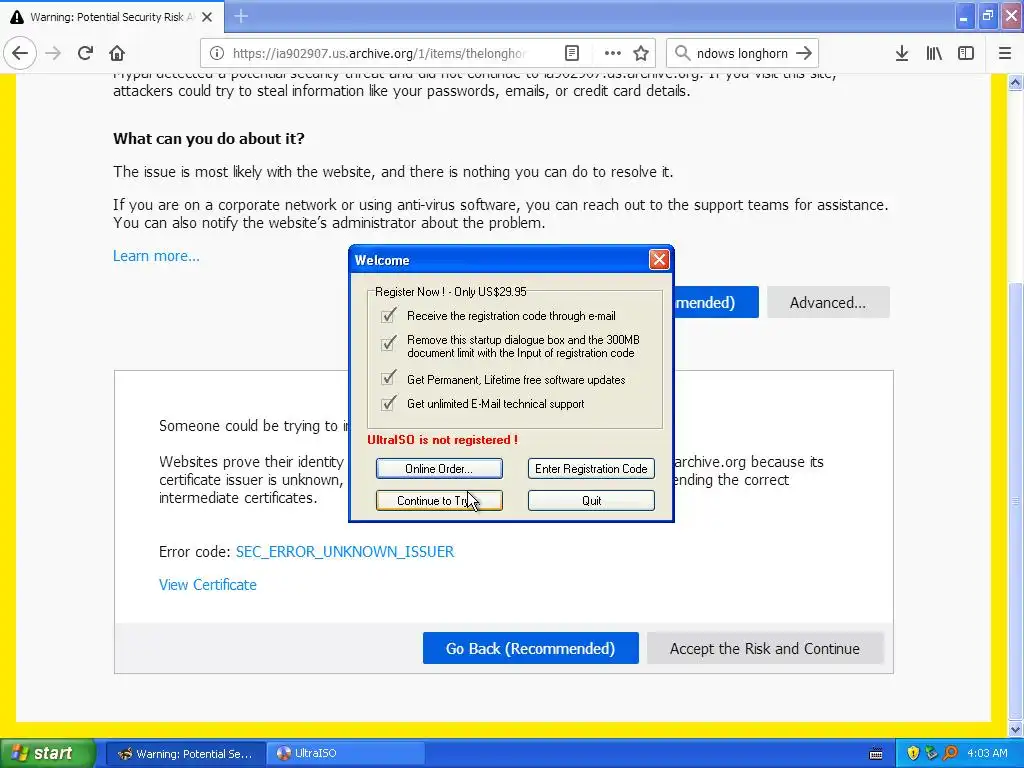The image size is (1024, 768).
Task: Click the taskbar clock 4:03 AM
Action: 987,753
